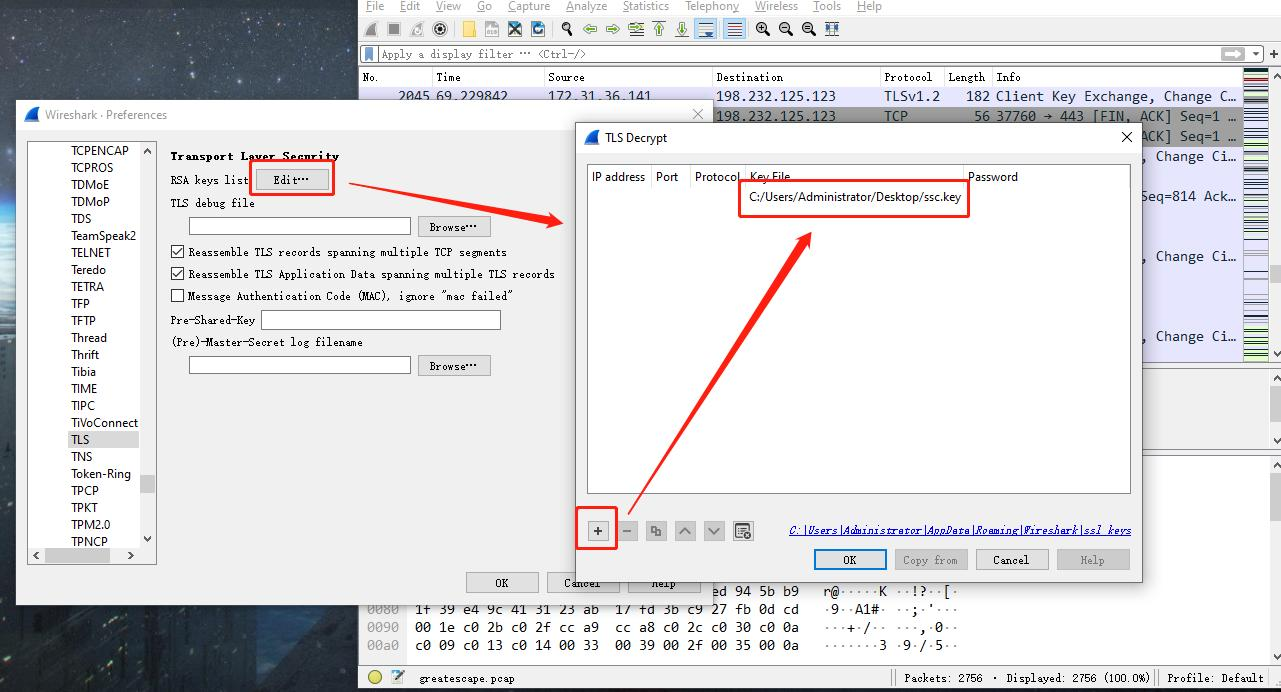Screen dimensions: 1281x692
Task: Cancel the TLS Decrypt dialog
Action: click(x=1011, y=560)
